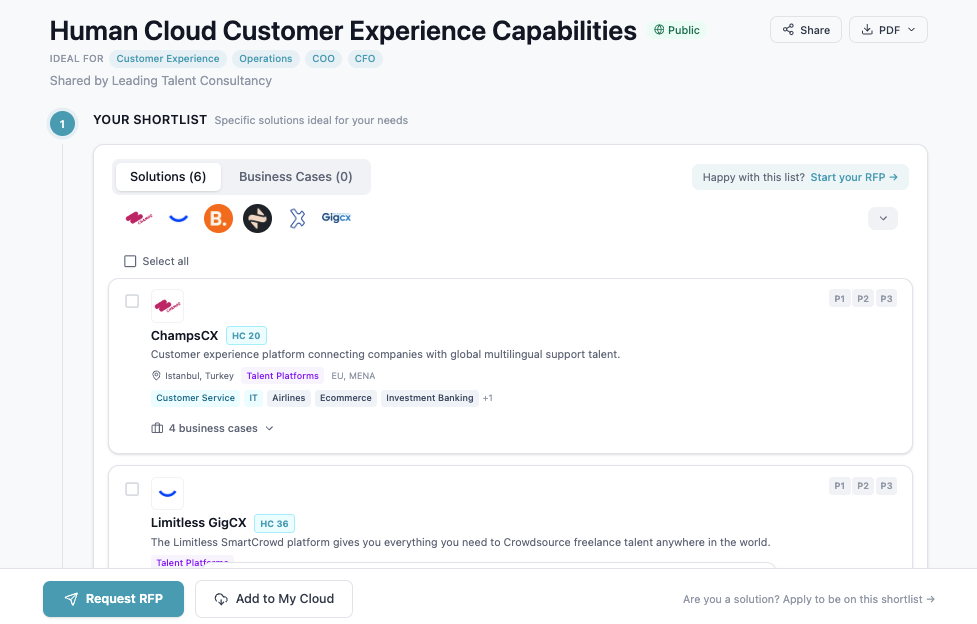Click the blue X-shaped logo in the logo strip

297,218
